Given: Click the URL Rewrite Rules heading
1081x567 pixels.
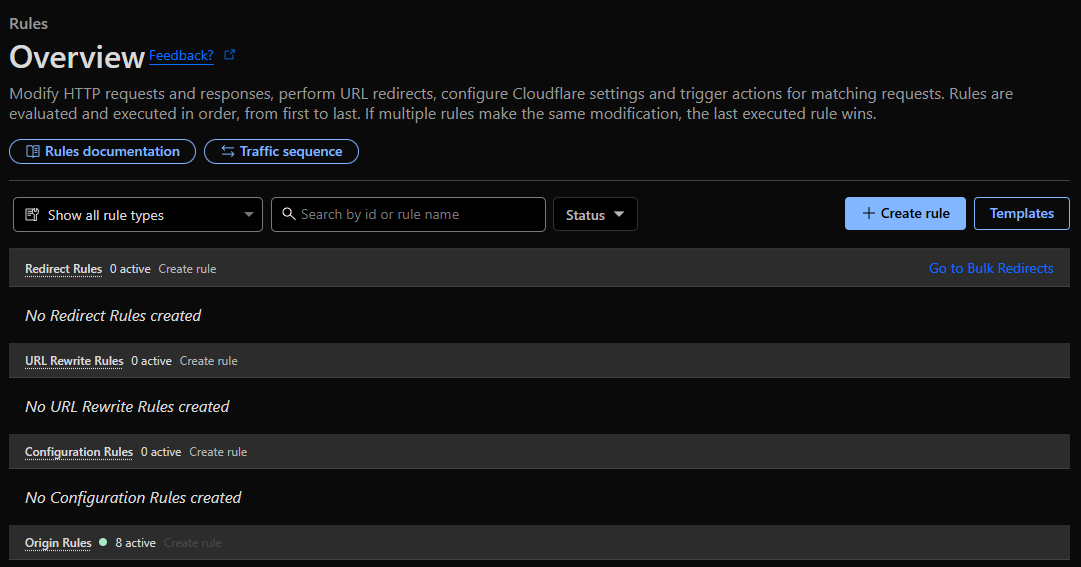Looking at the screenshot, I should pyautogui.click(x=74, y=361).
